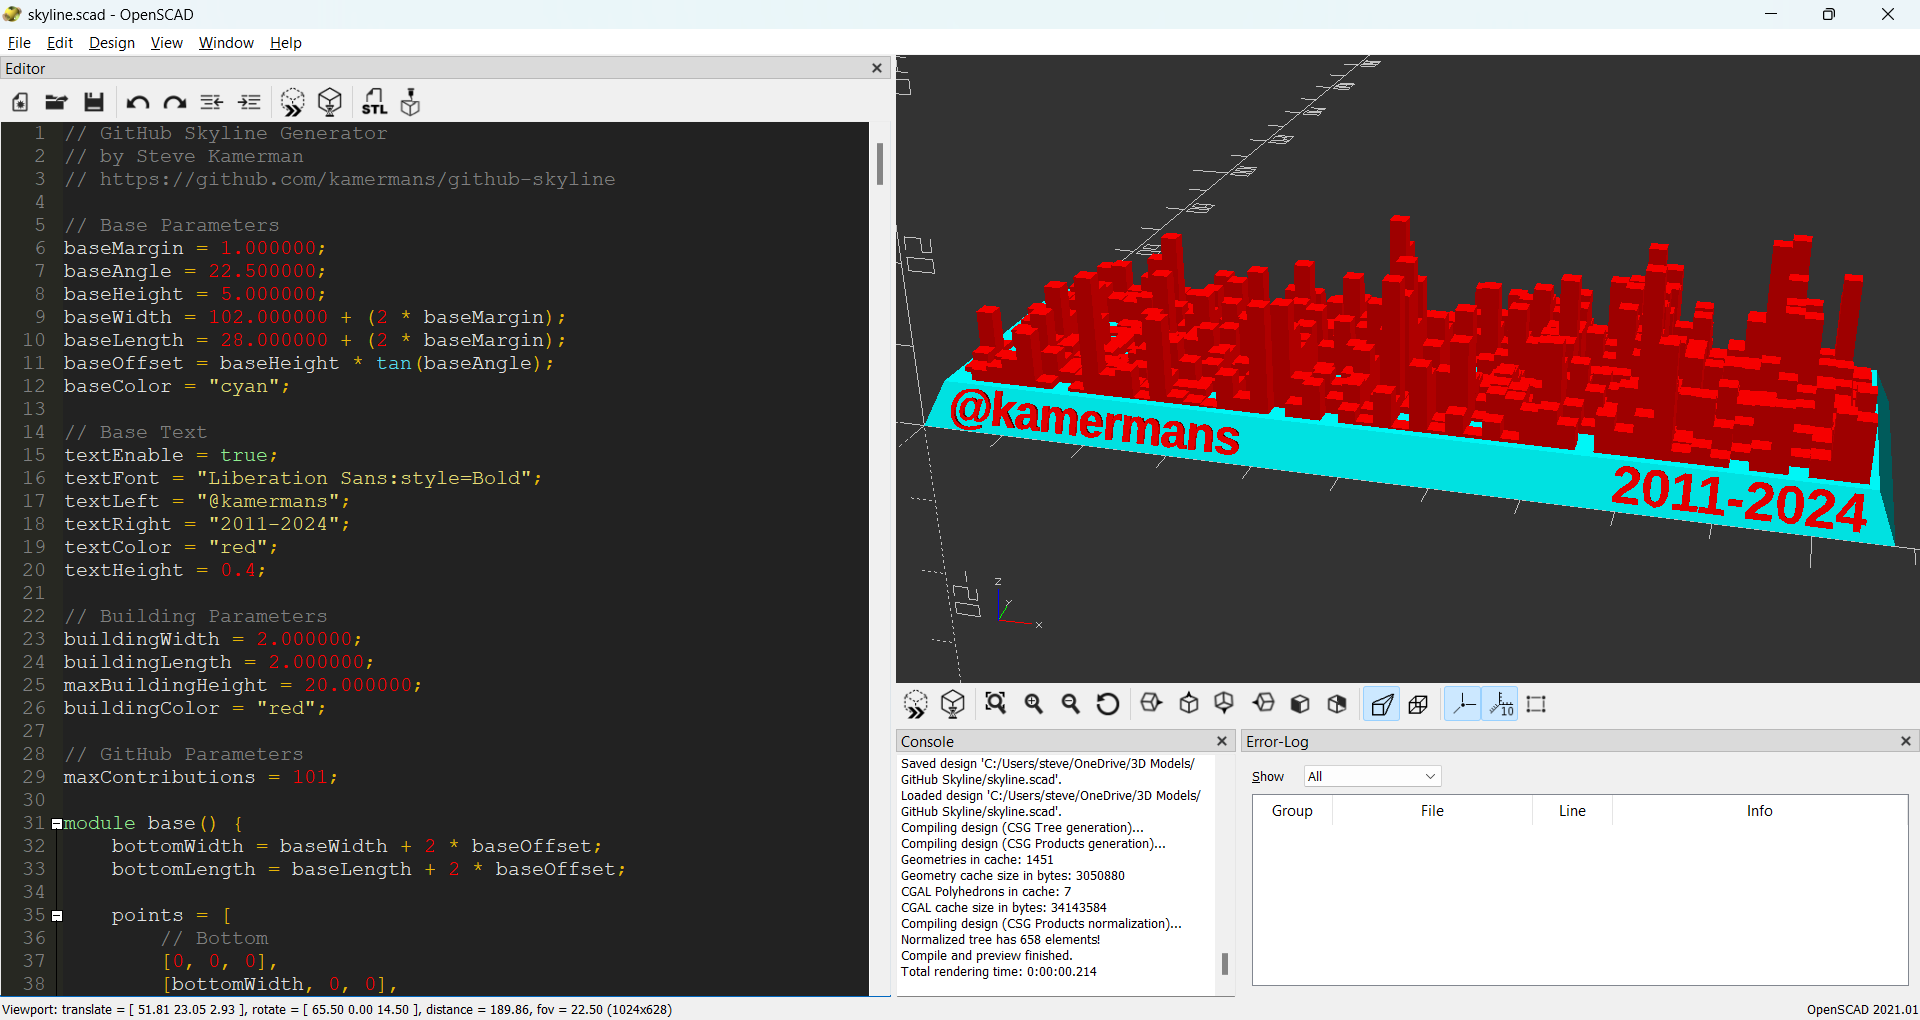Send the design to the 3D printer
1920x1020 pixels.
410,102
